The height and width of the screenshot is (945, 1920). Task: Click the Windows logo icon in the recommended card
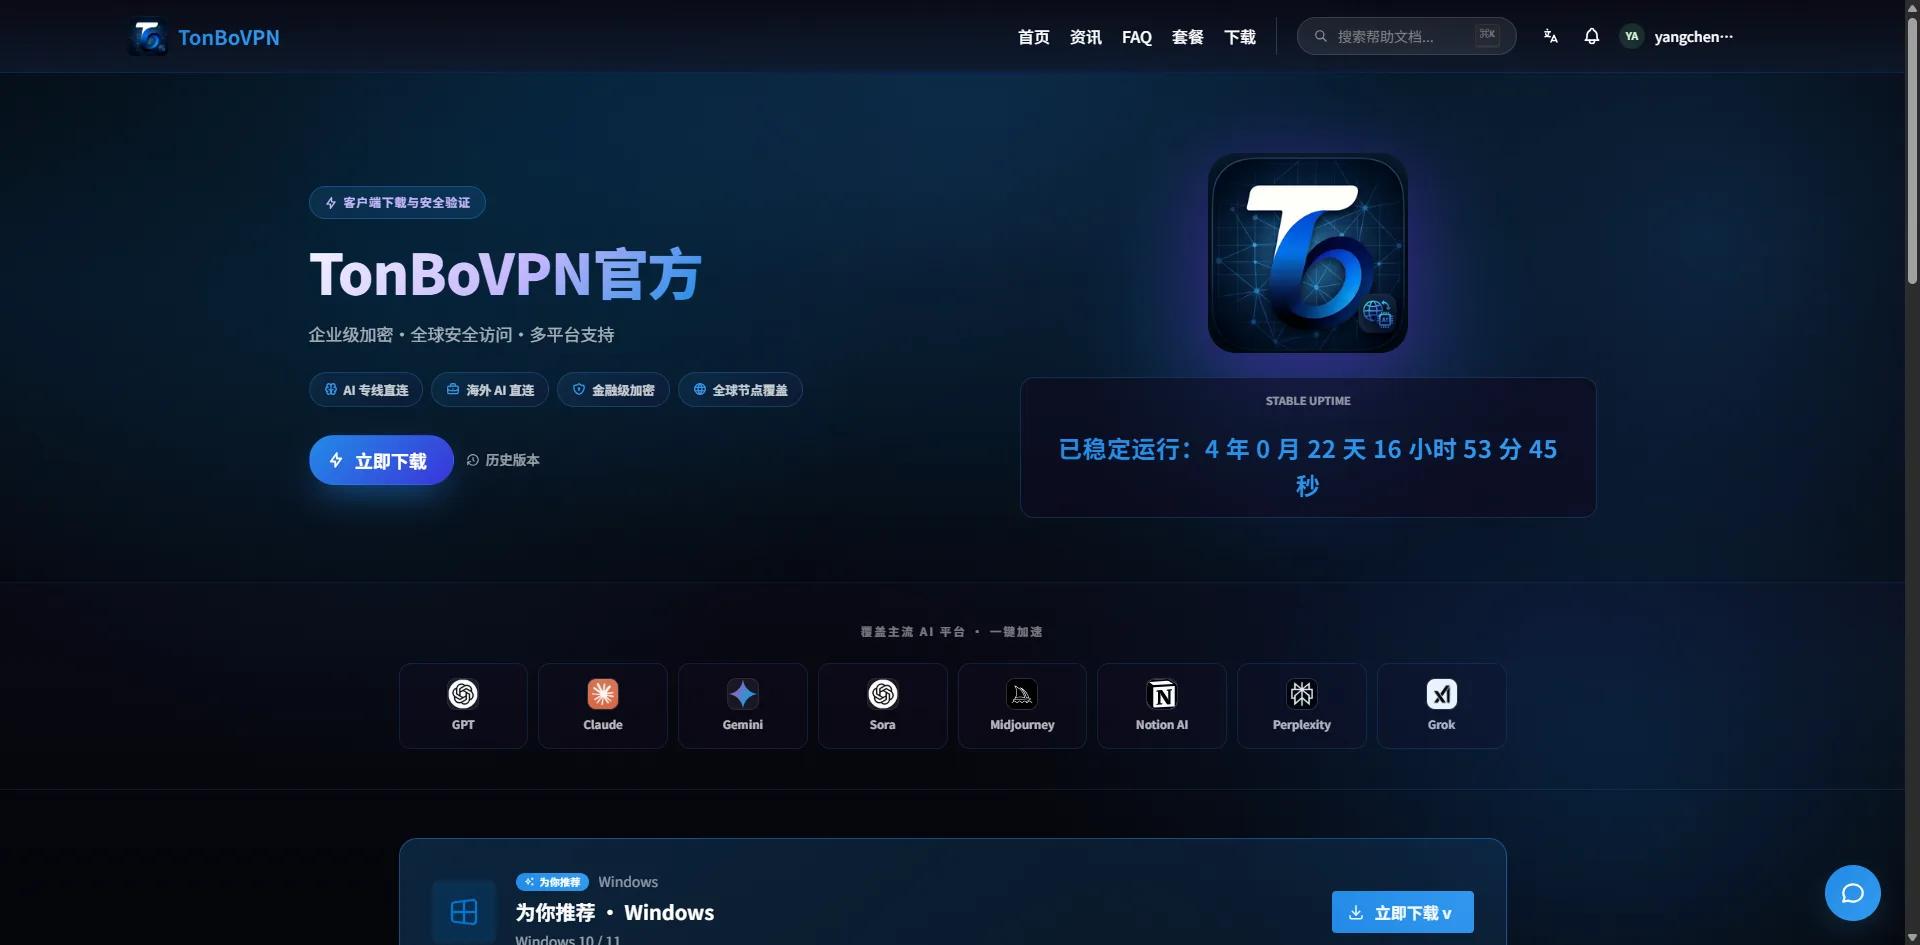point(464,912)
